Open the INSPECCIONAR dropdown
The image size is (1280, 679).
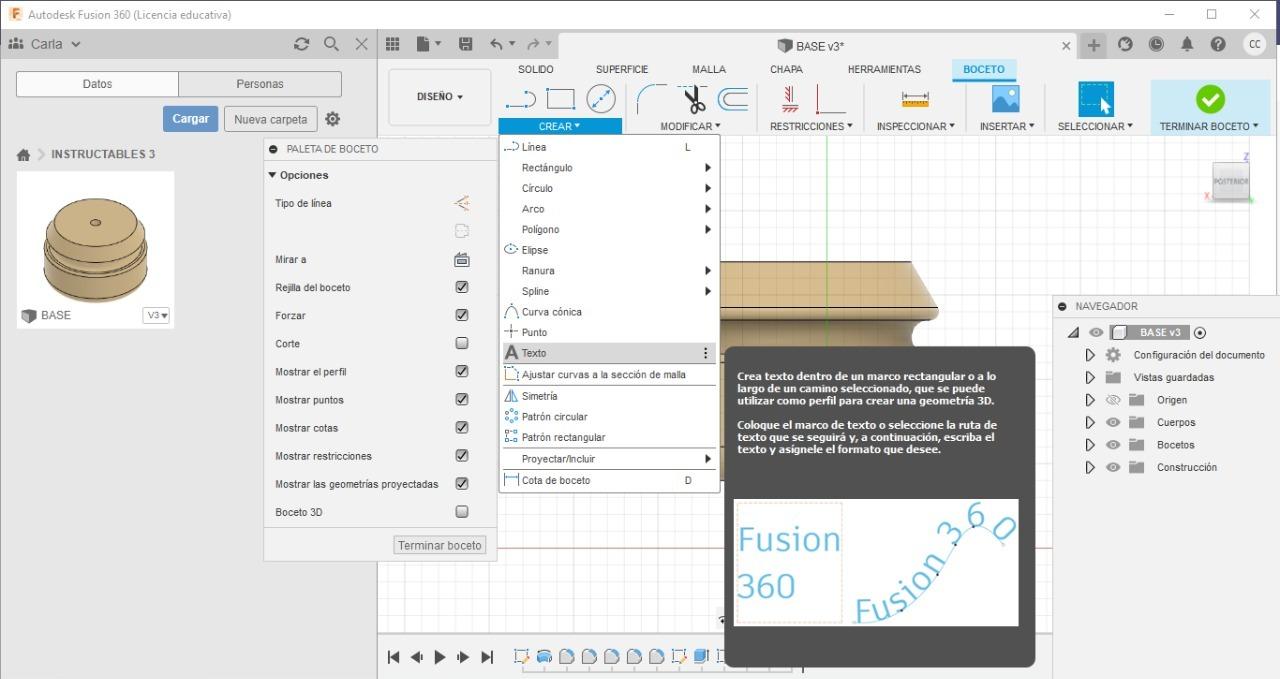click(x=915, y=126)
